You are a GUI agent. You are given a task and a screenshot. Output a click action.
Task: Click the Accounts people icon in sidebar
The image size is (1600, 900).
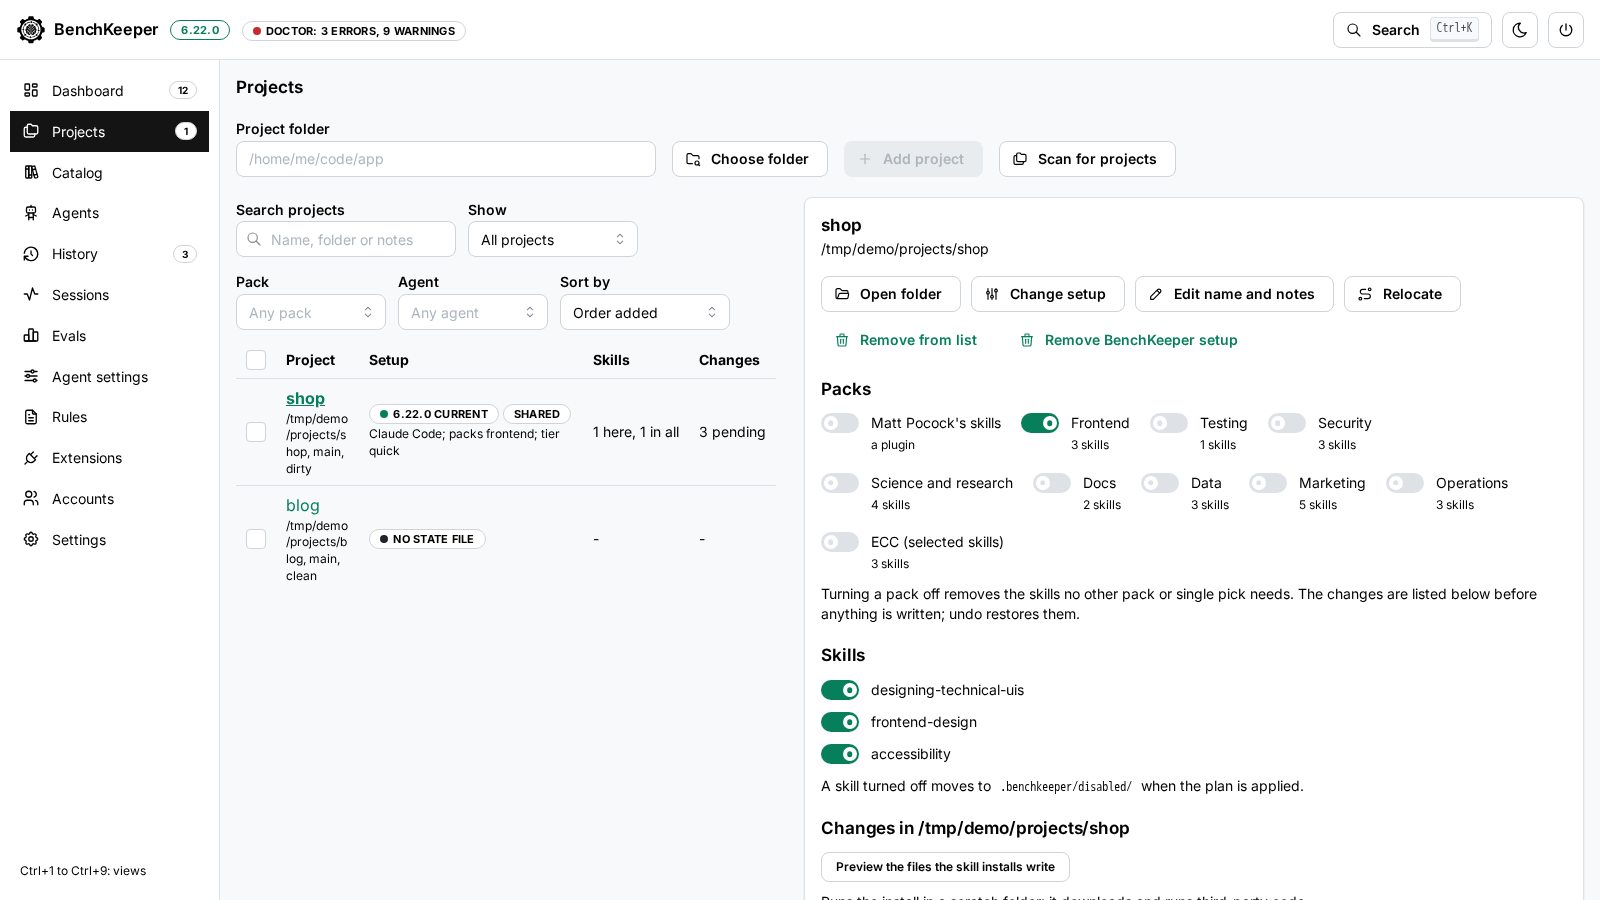pyautogui.click(x=31, y=498)
